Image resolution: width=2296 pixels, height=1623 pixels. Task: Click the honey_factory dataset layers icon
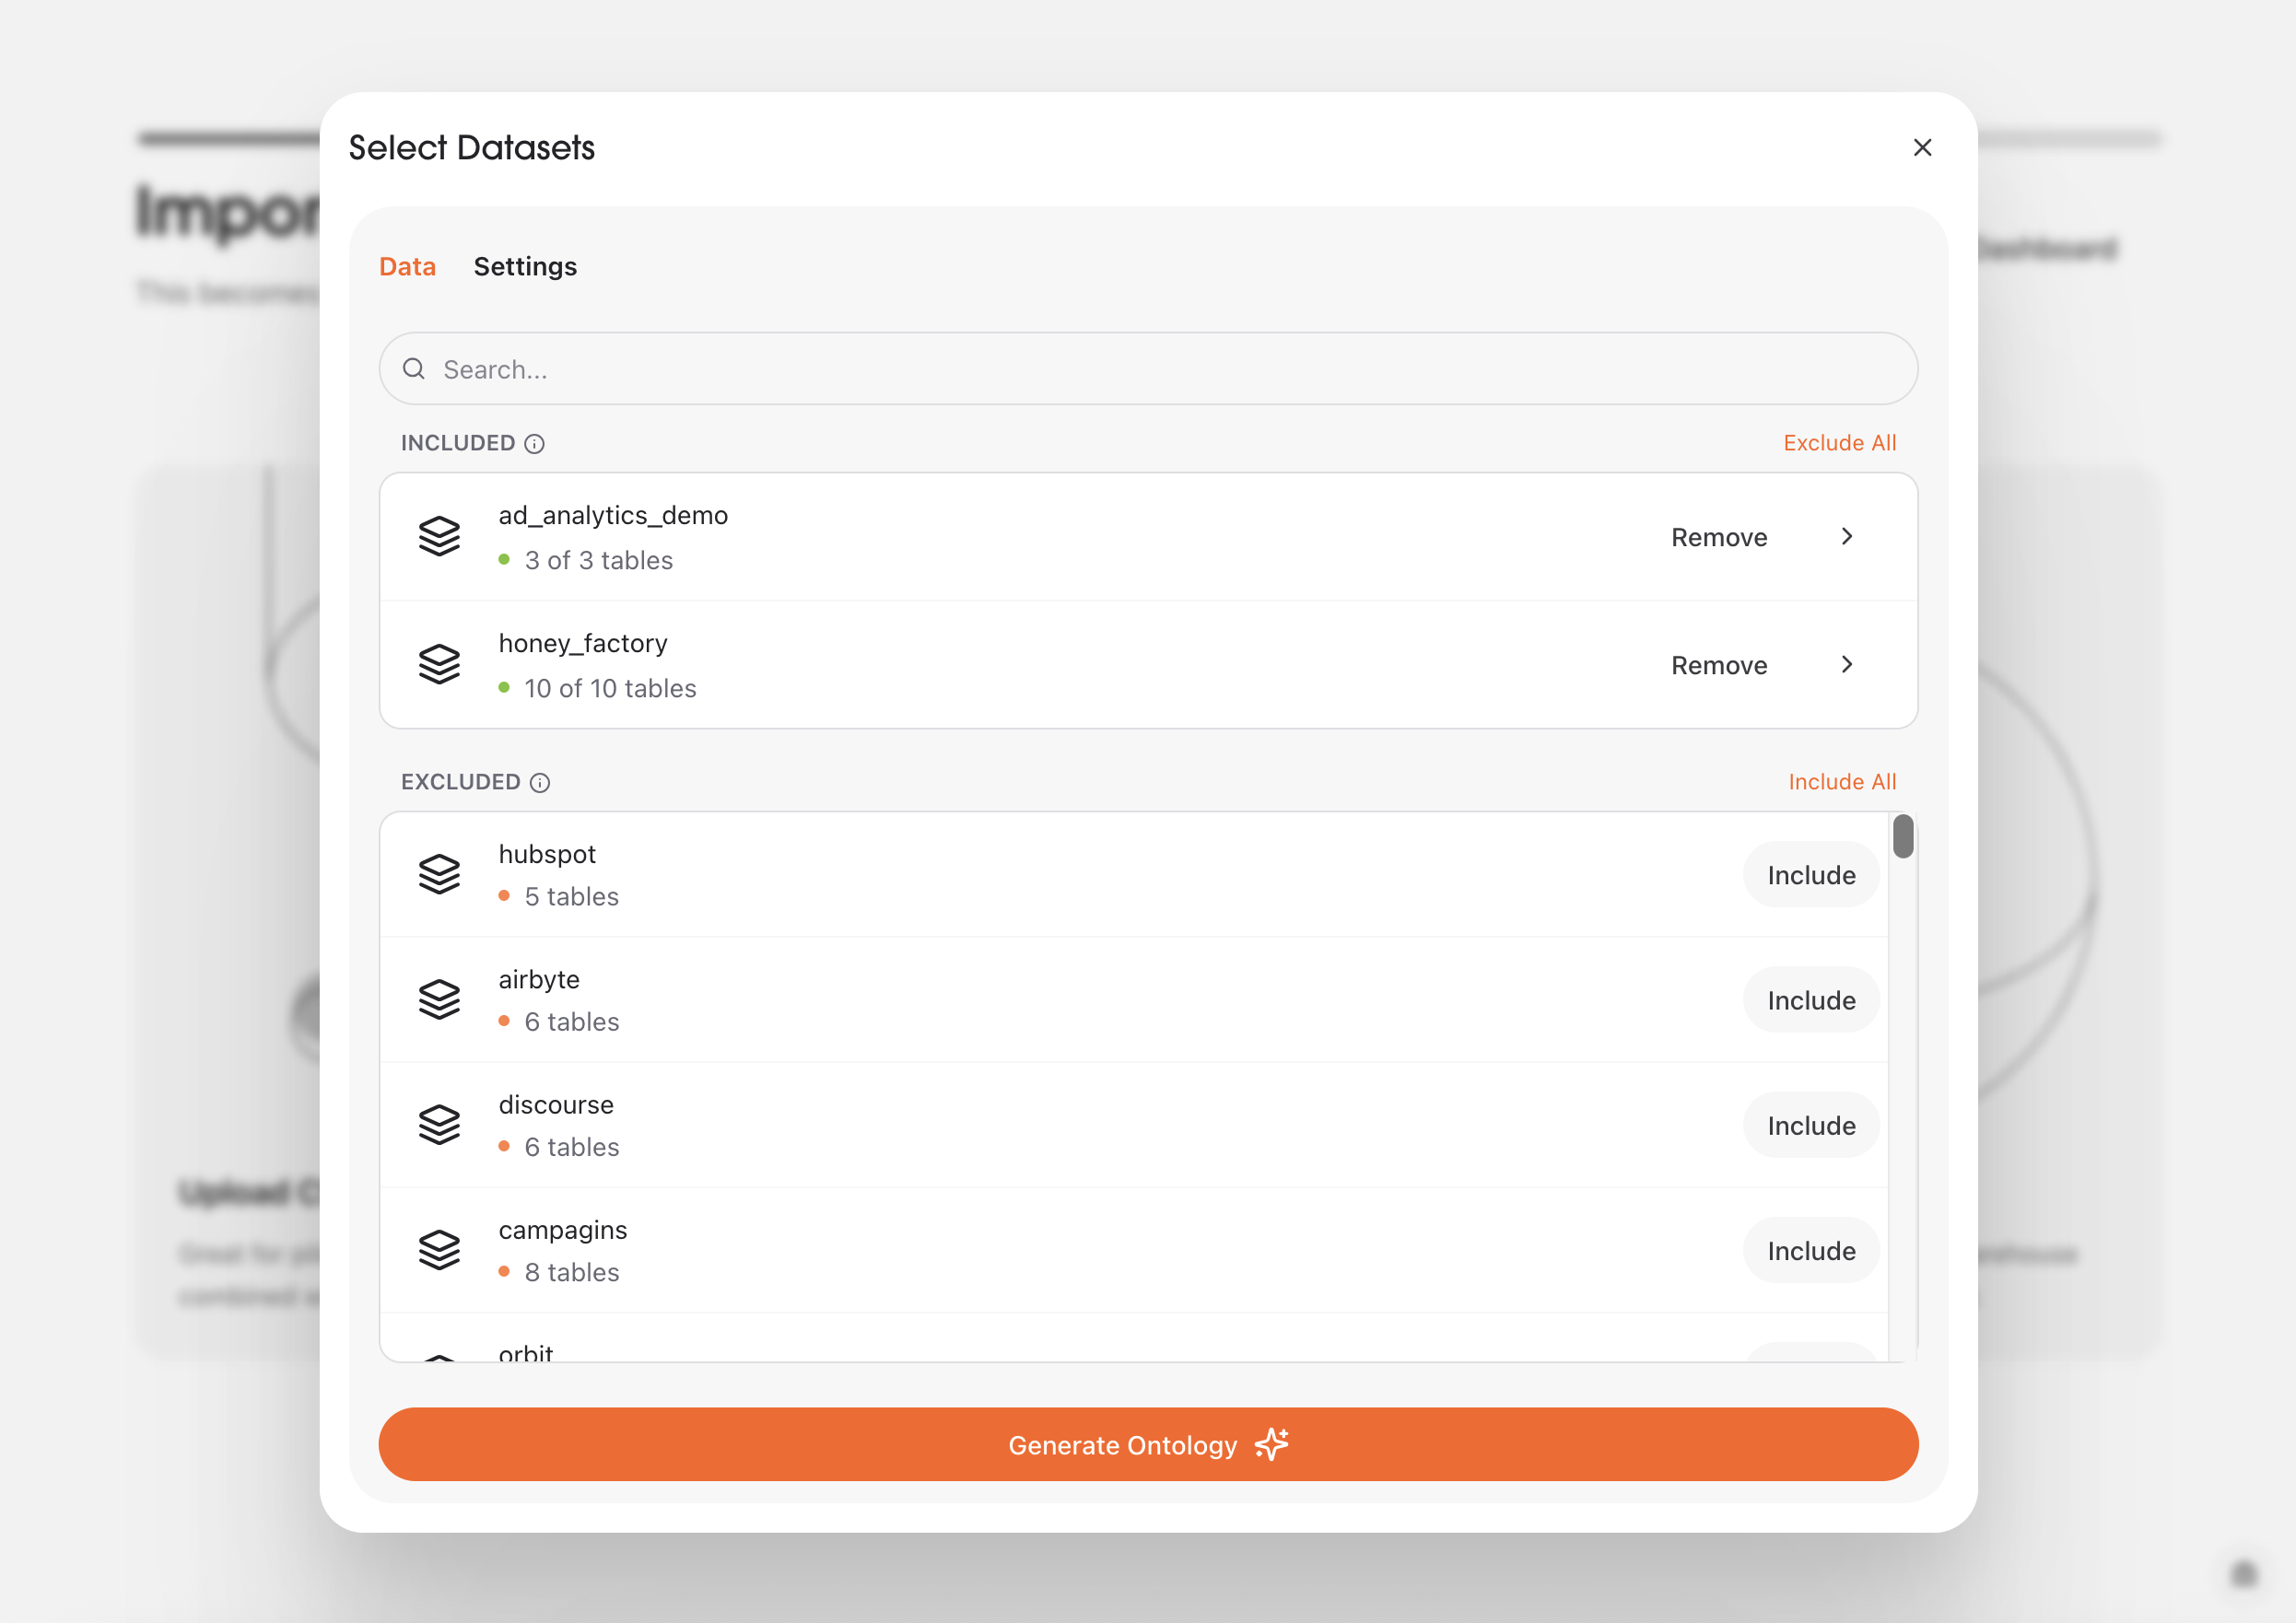click(x=440, y=663)
